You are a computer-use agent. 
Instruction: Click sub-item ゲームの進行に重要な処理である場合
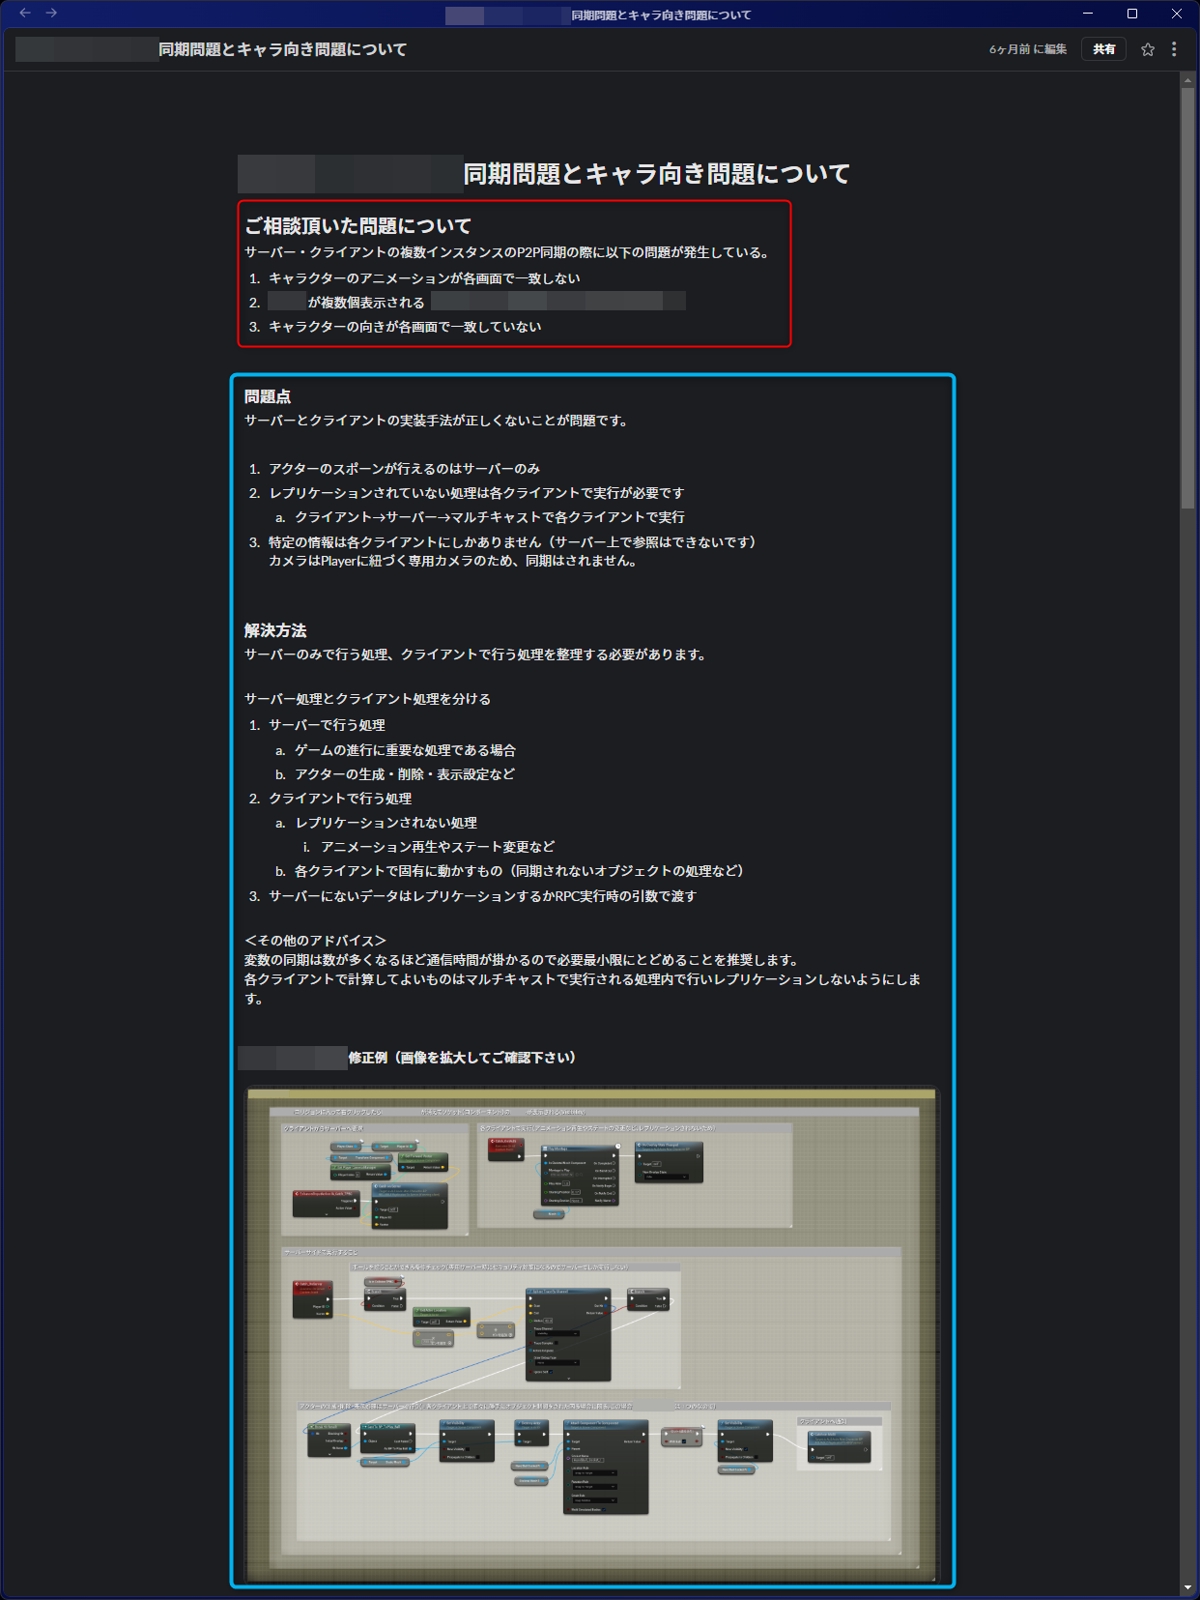coord(405,750)
